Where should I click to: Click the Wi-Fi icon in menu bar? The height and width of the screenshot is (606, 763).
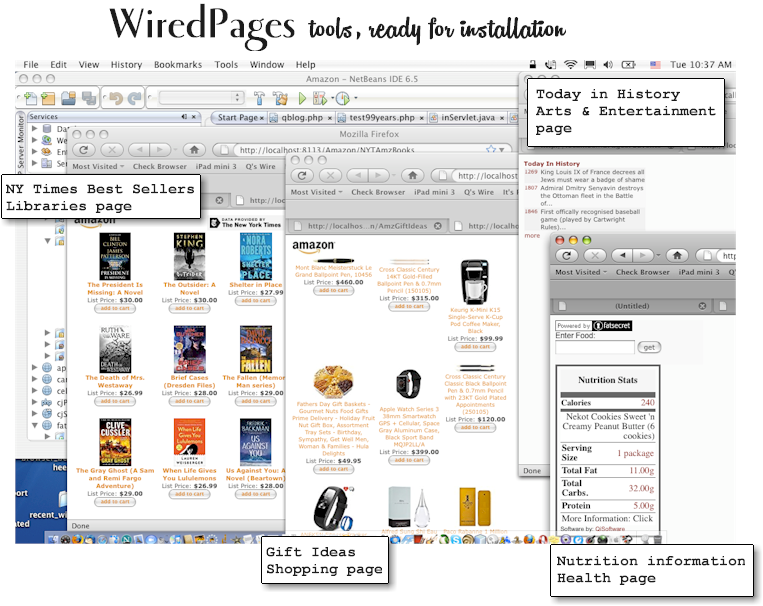coord(570,65)
